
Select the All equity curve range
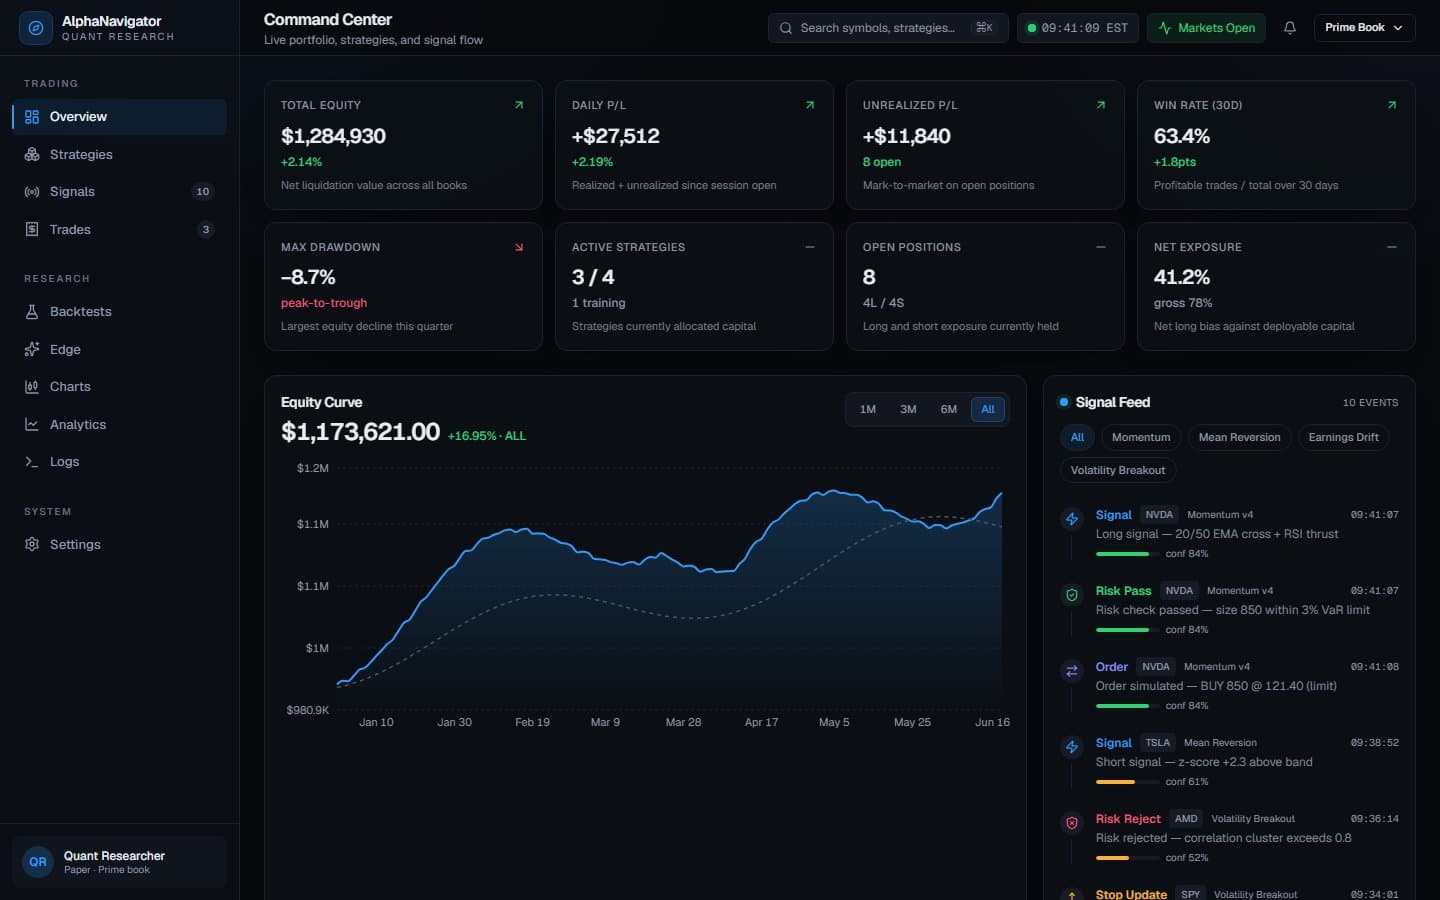pos(988,410)
